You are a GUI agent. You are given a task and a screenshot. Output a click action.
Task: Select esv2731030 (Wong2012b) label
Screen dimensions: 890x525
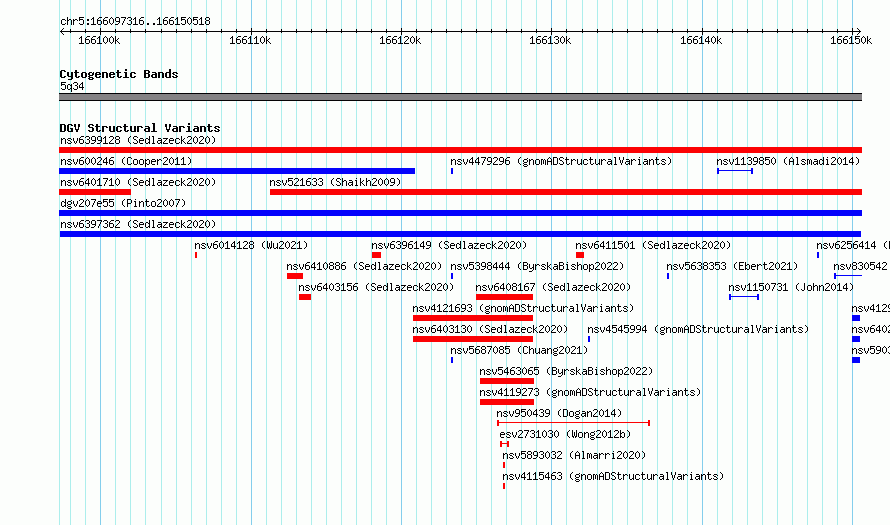[565, 434]
